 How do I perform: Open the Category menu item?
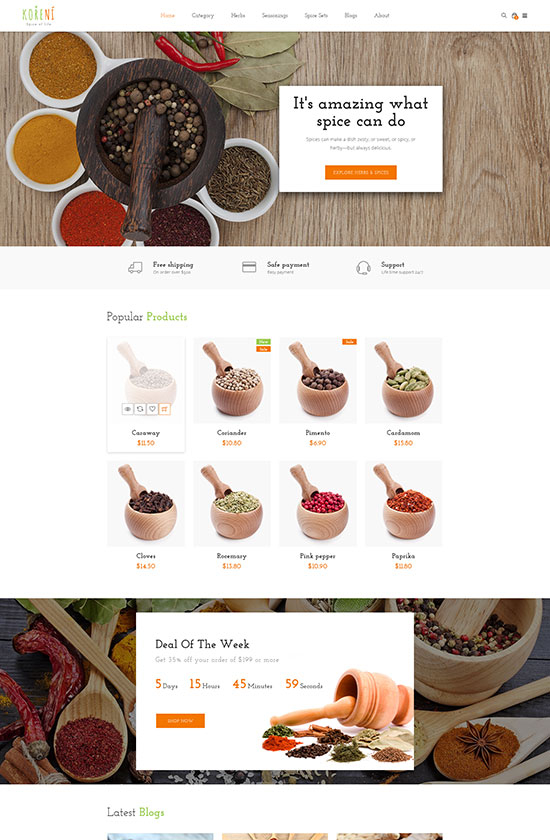pos(203,16)
